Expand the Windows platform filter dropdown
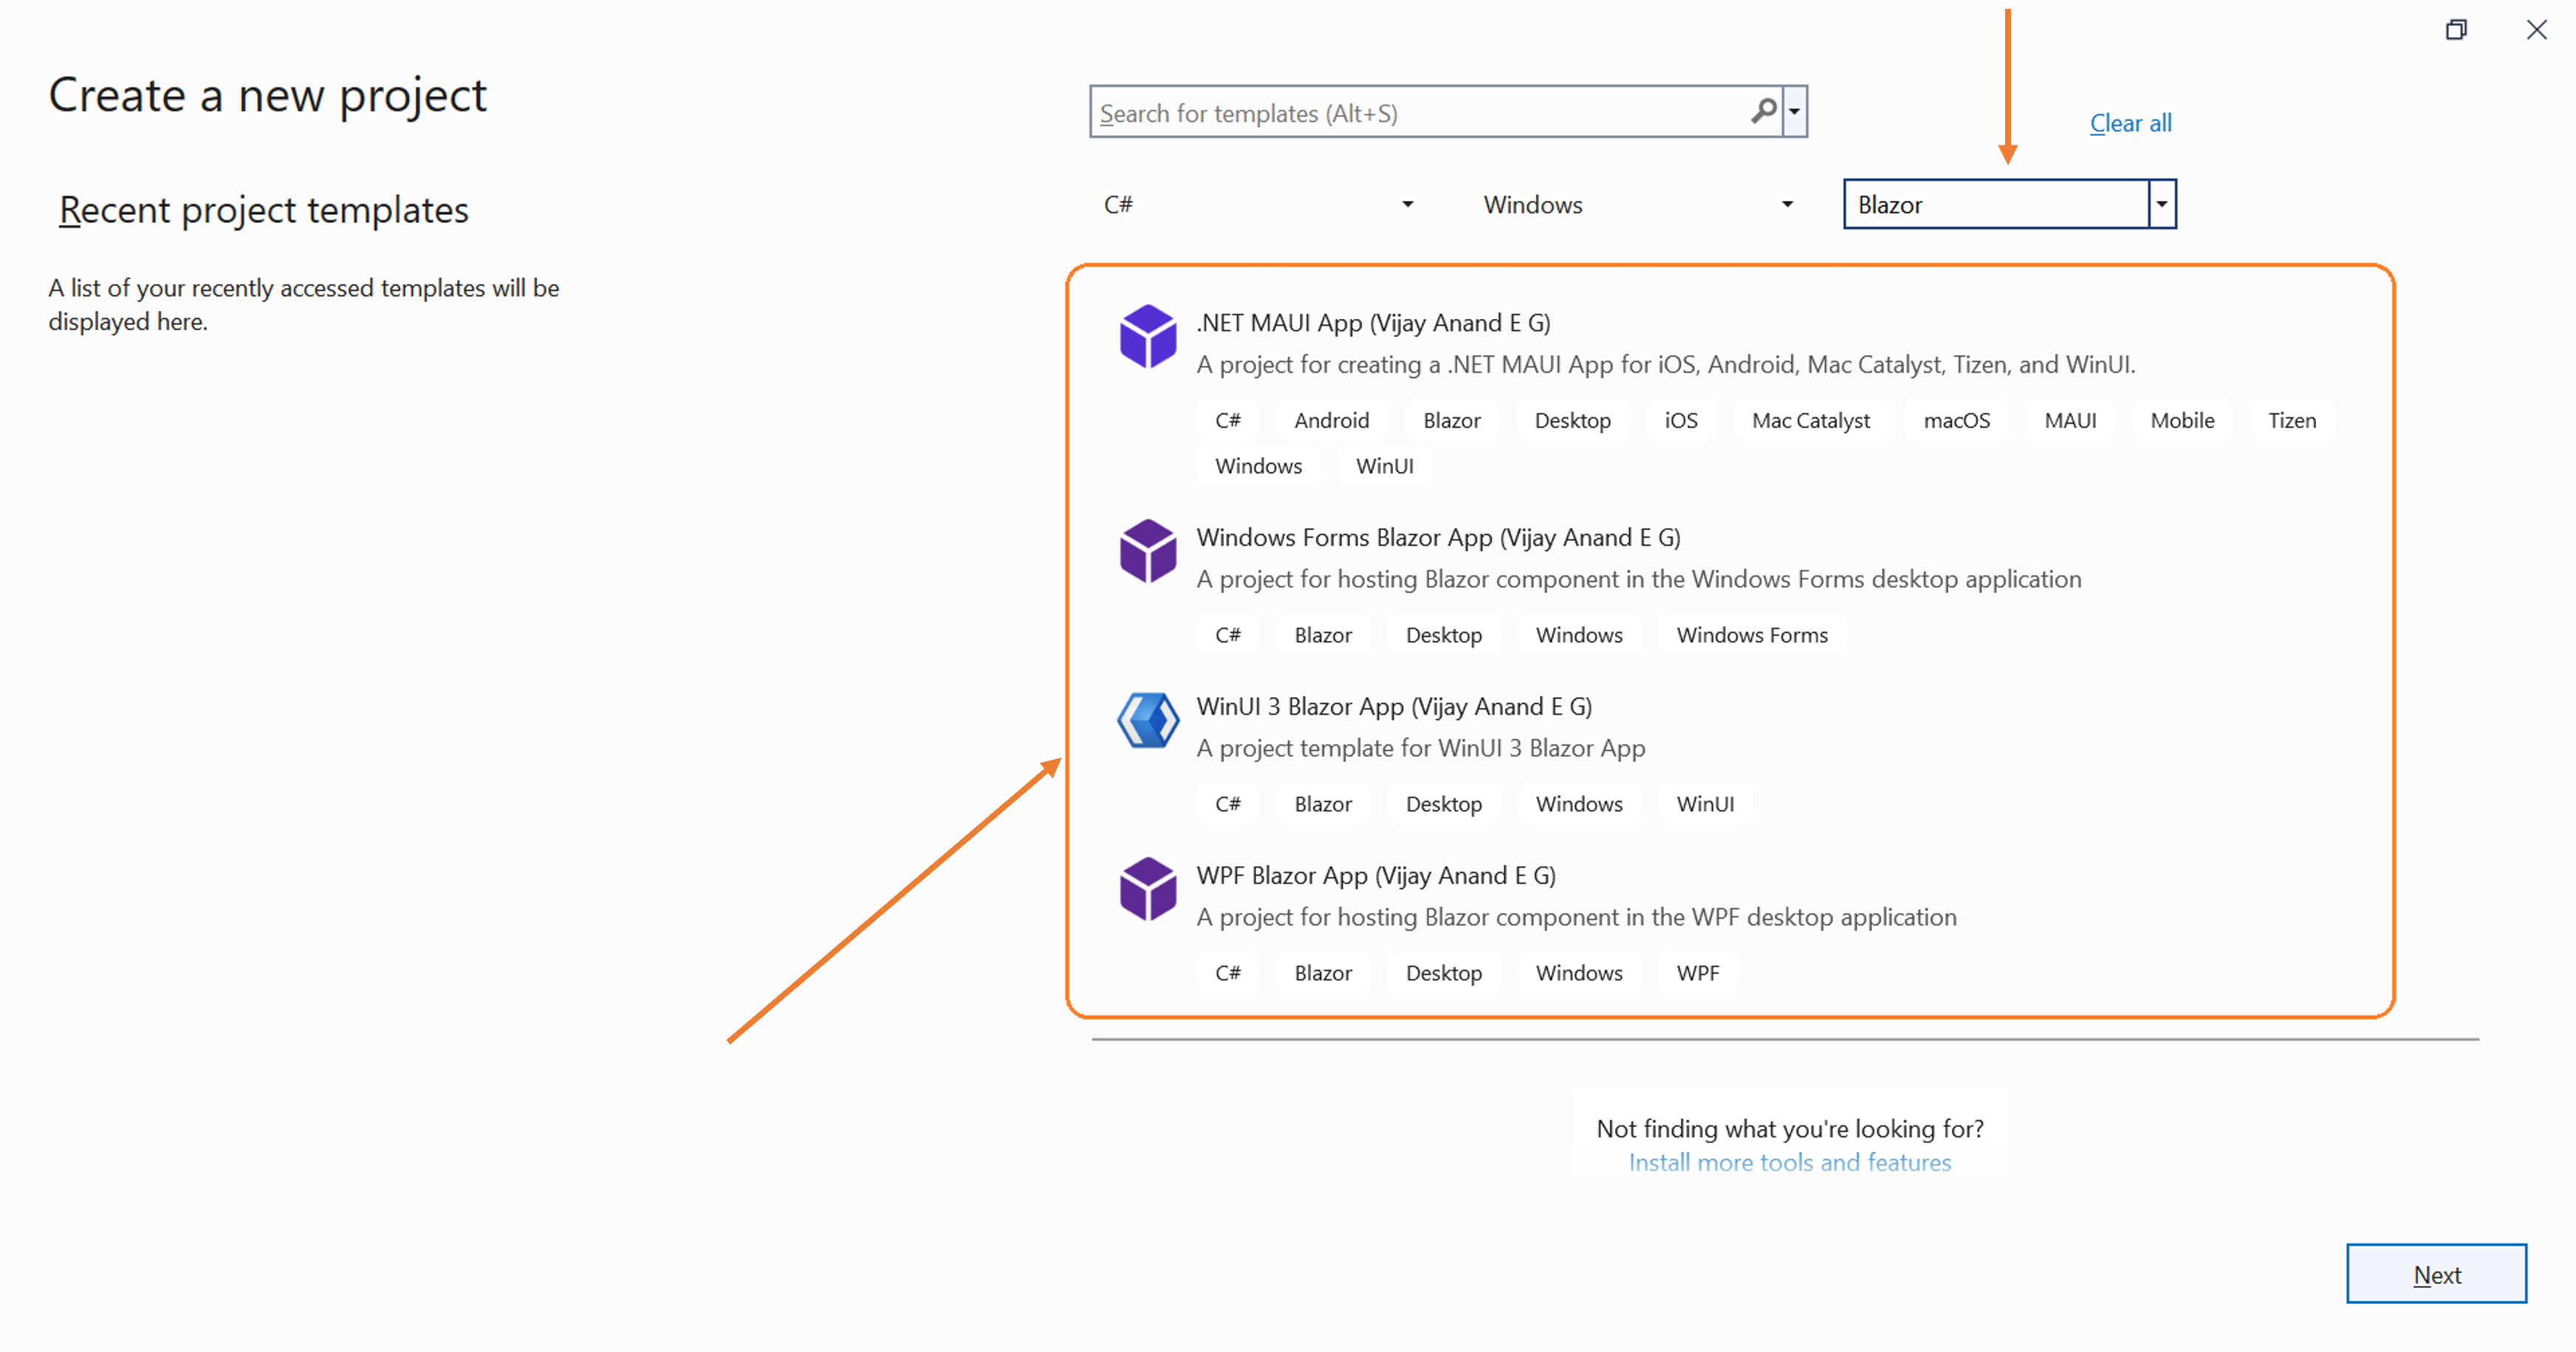Image resolution: width=2576 pixels, height=1352 pixels. tap(1787, 205)
